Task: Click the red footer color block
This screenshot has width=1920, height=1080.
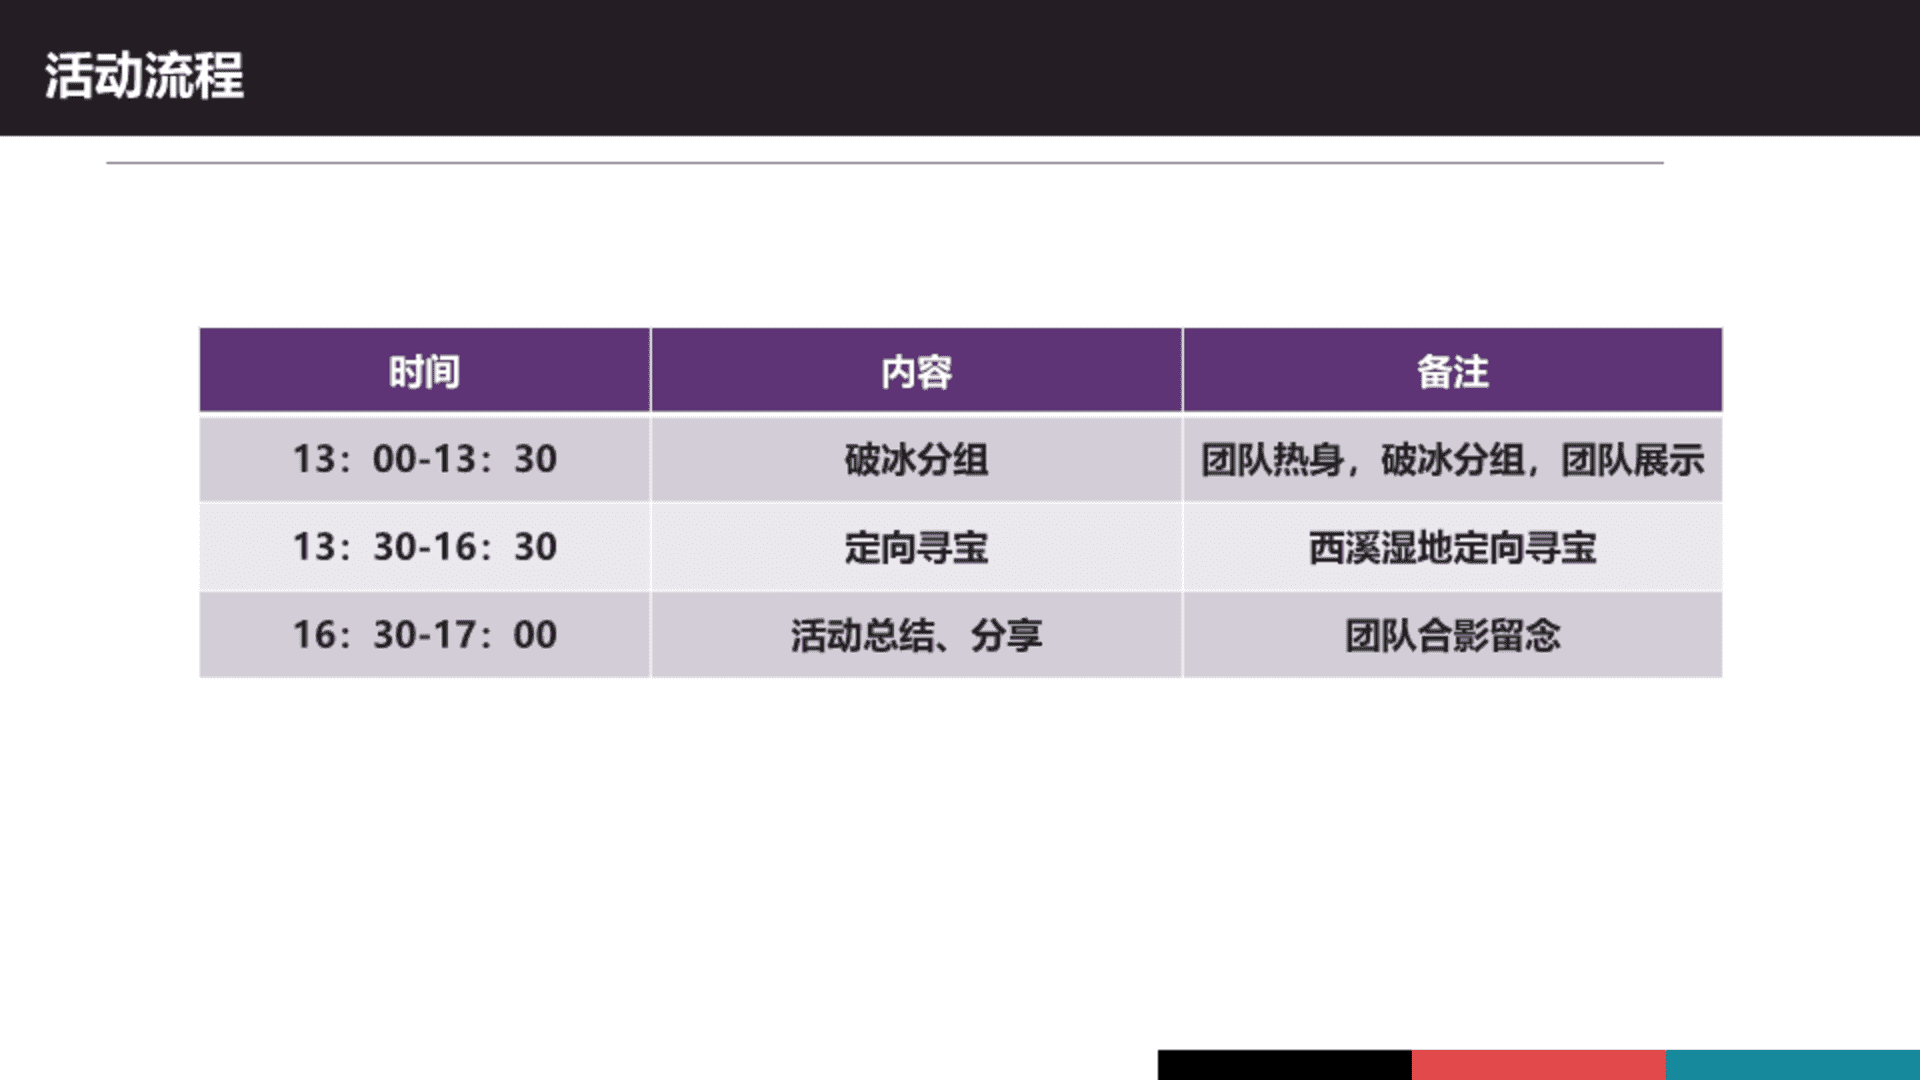Action: point(1538,1064)
